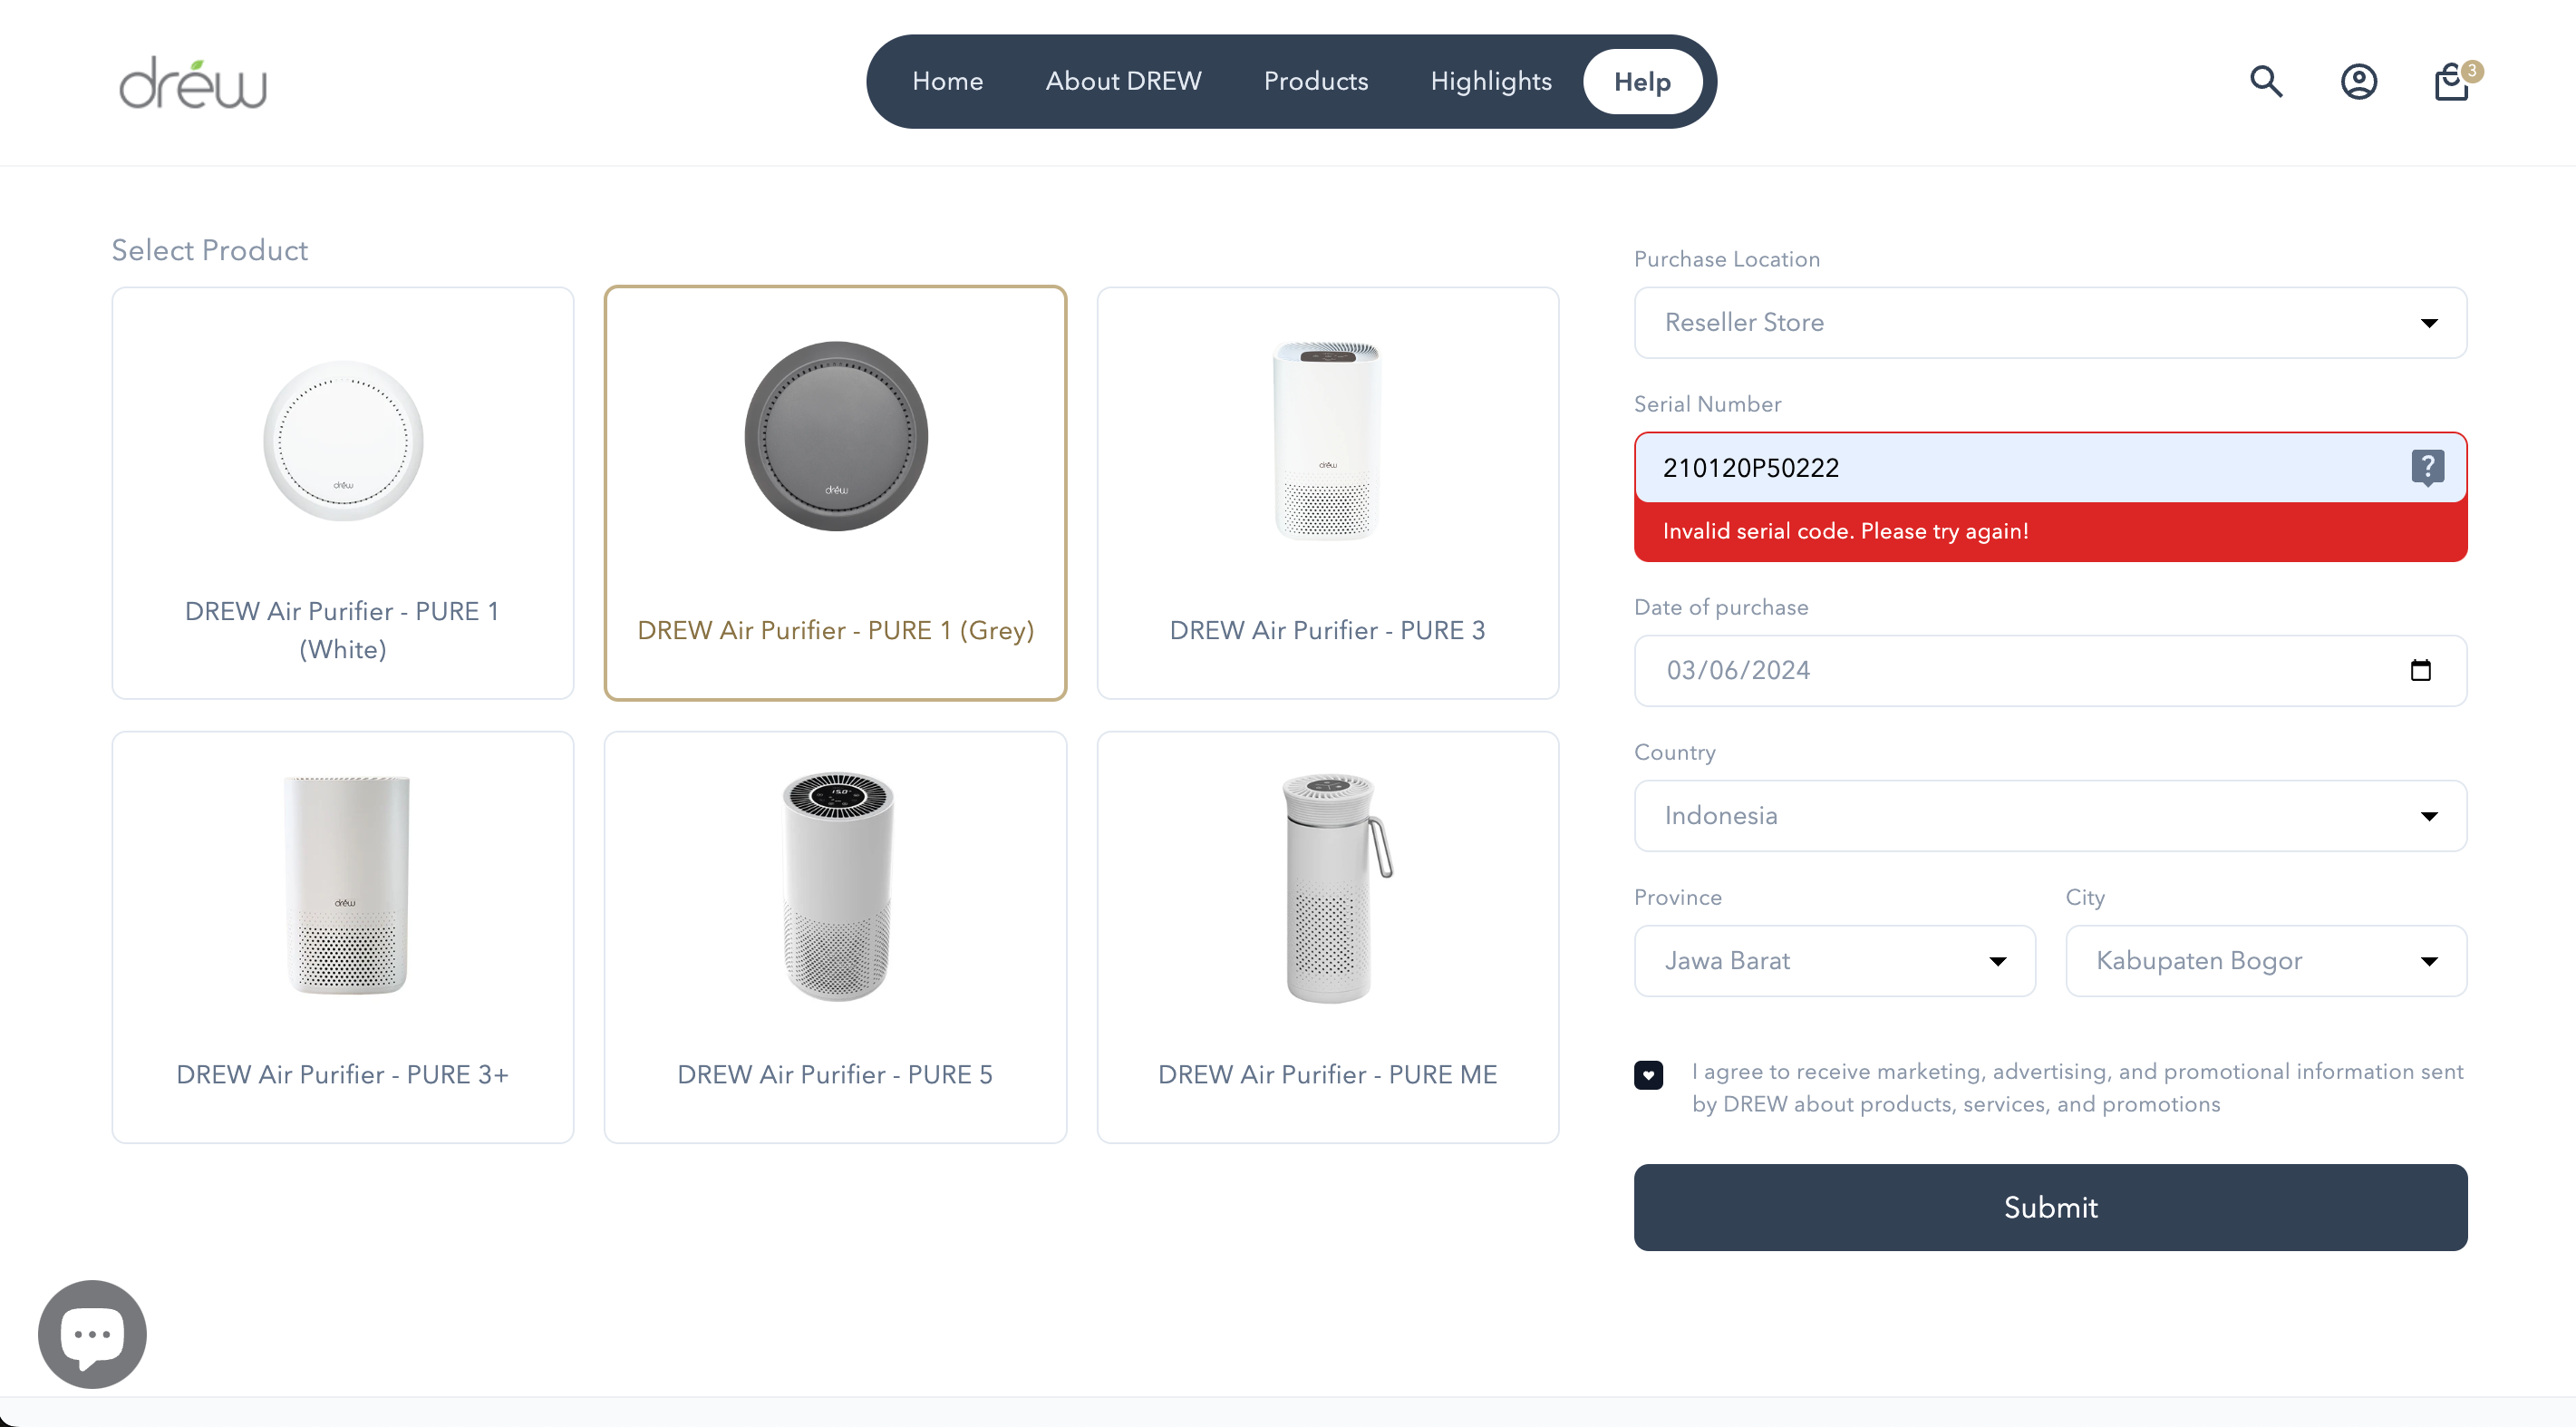Open the Country dropdown showing Indonesia
2576x1427 pixels.
point(2050,816)
